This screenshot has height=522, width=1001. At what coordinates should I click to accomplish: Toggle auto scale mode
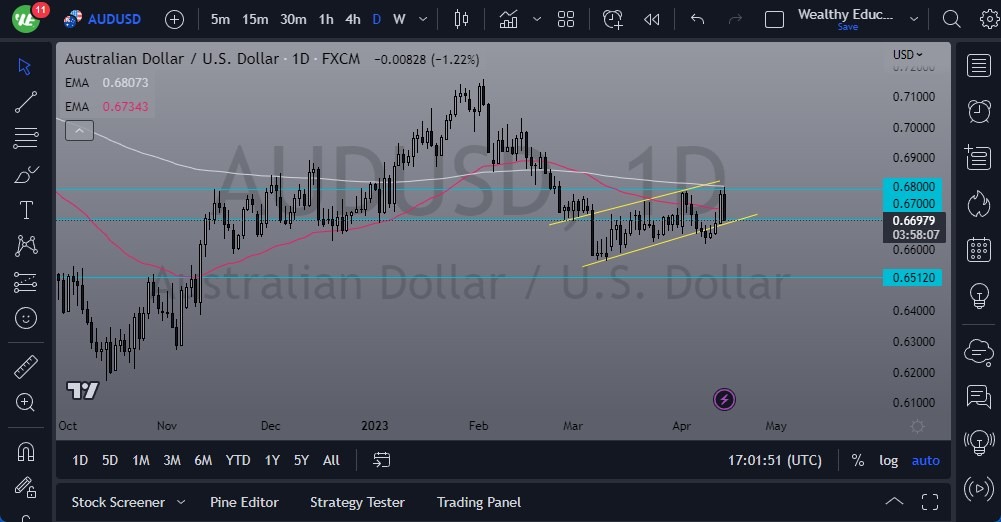[926, 460]
